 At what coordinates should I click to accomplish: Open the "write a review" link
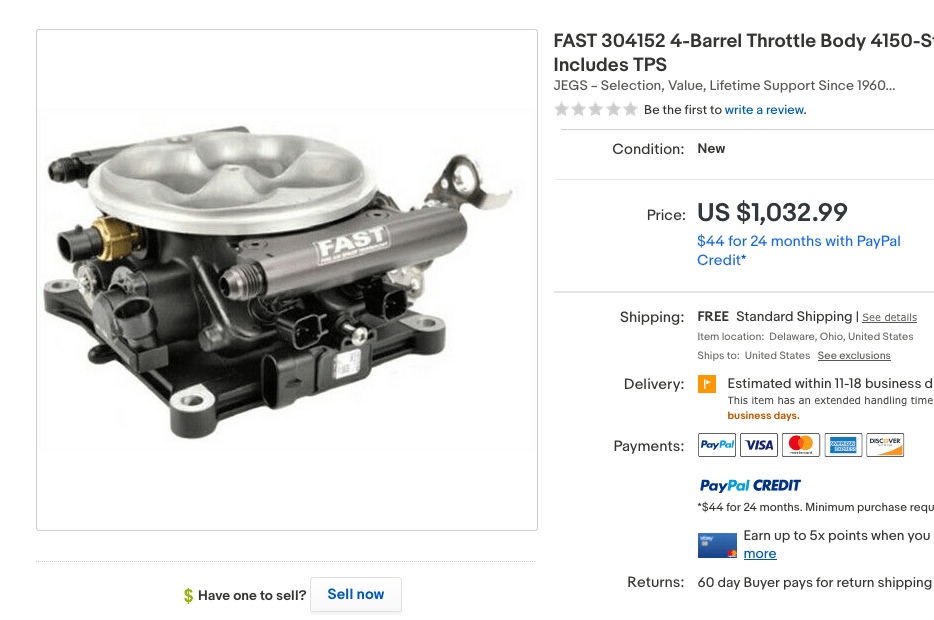point(765,110)
